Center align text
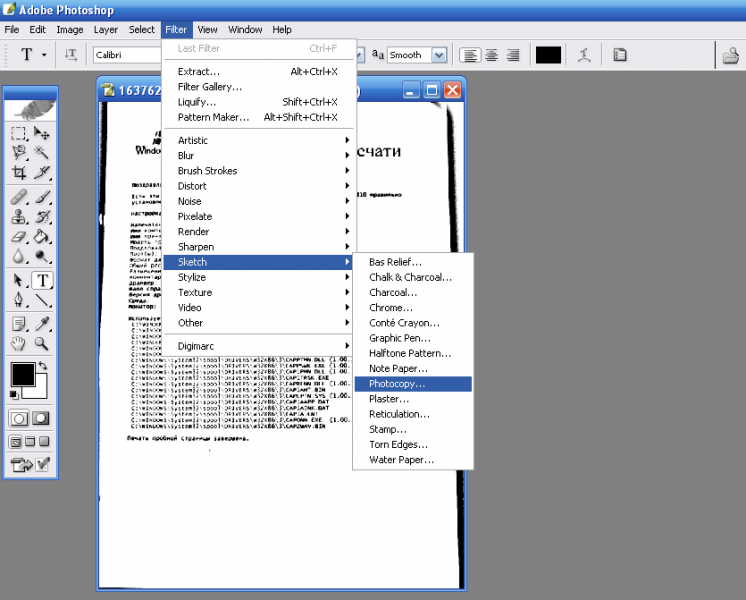The image size is (746, 600). click(x=491, y=55)
